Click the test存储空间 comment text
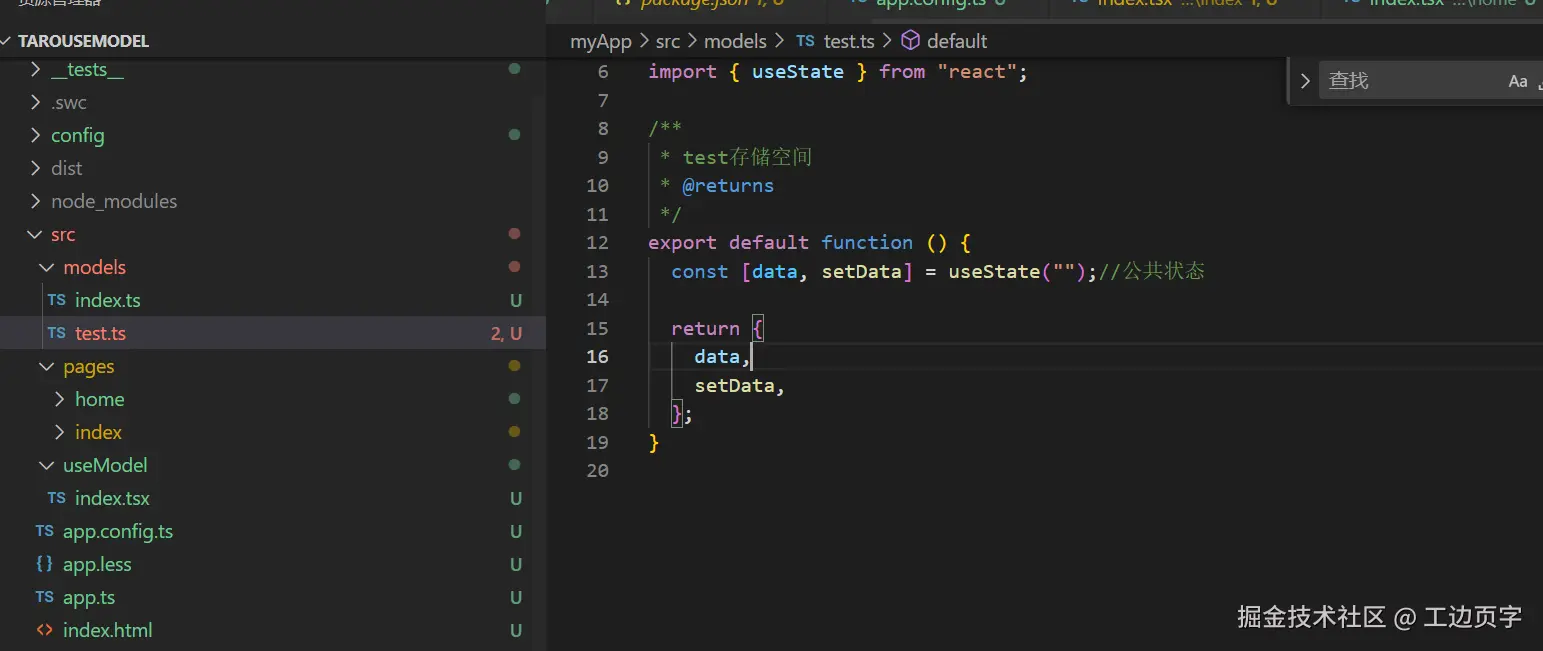This screenshot has width=1543, height=651. [748, 157]
